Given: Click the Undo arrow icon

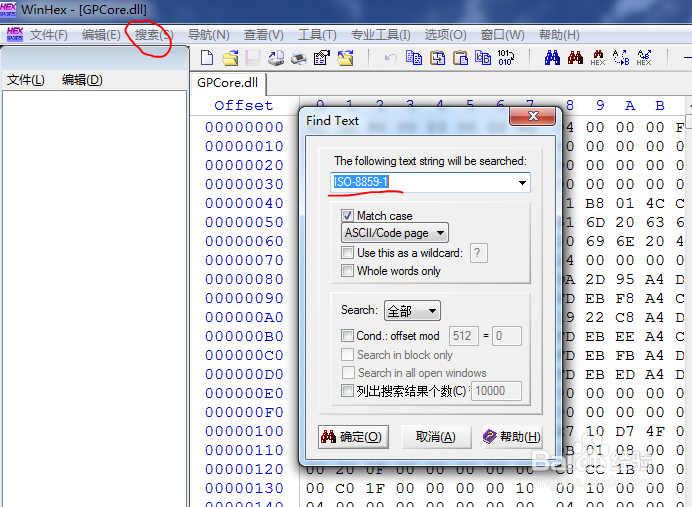Looking at the screenshot, I should [x=391, y=58].
